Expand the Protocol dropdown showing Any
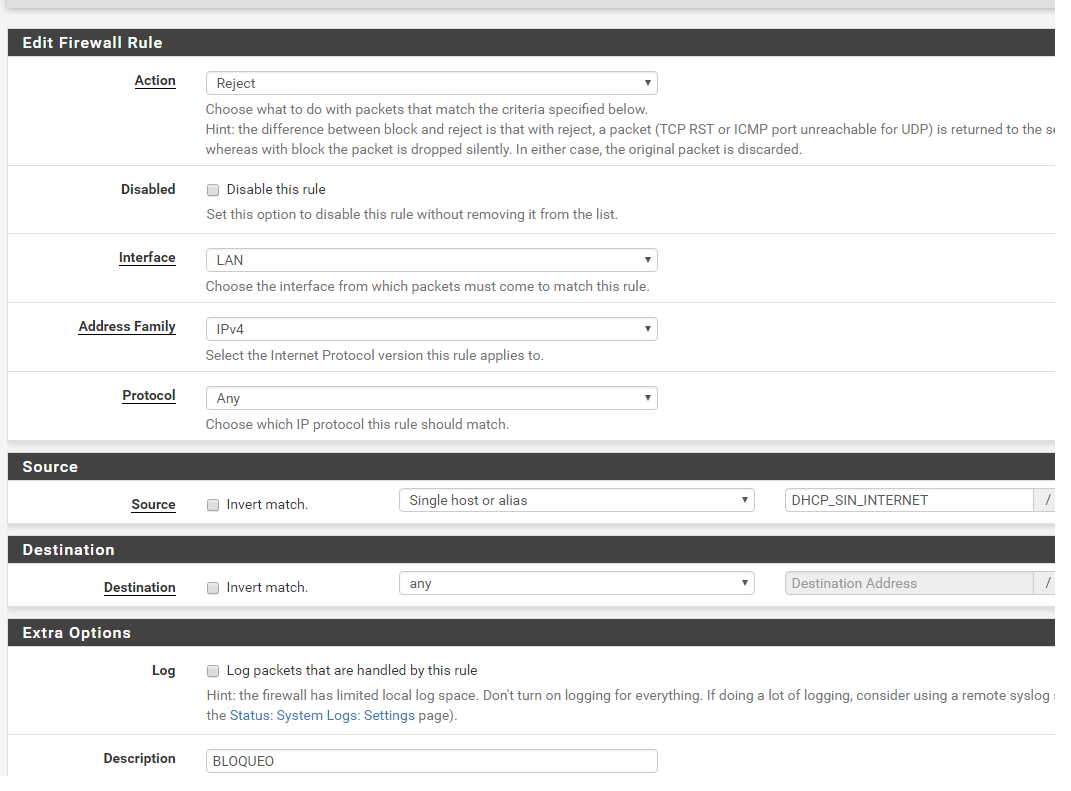This screenshot has height=791, width=1071. pyautogui.click(x=431, y=398)
